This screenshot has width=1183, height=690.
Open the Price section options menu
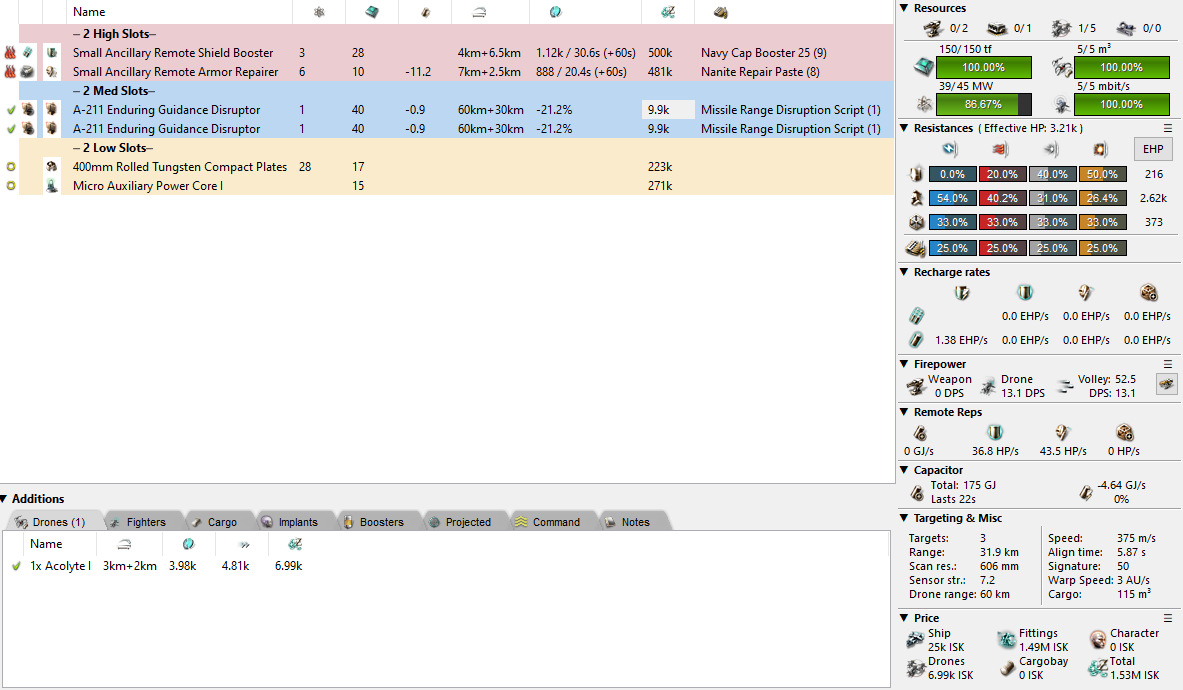(x=1167, y=618)
